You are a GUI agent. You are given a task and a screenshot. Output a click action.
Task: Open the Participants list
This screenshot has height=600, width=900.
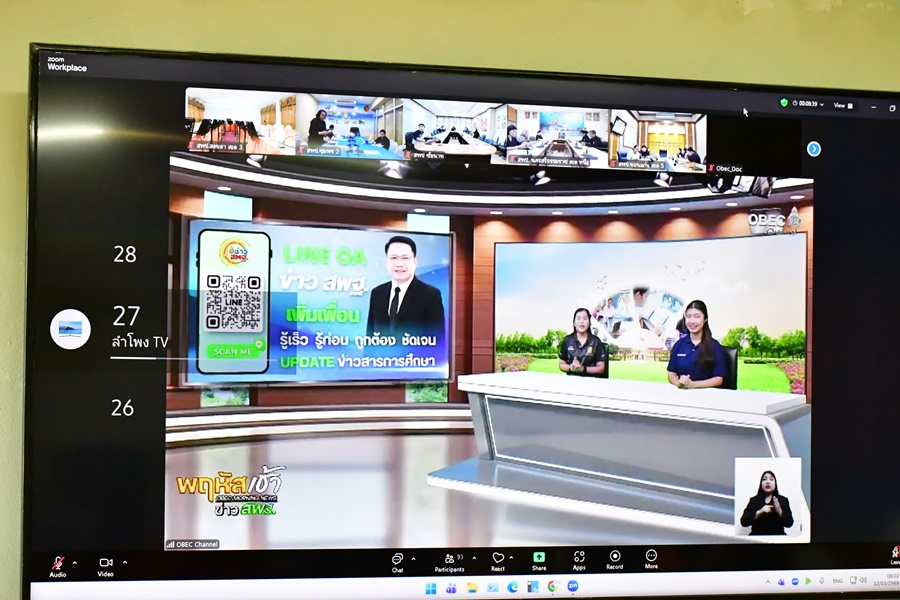pyautogui.click(x=450, y=560)
